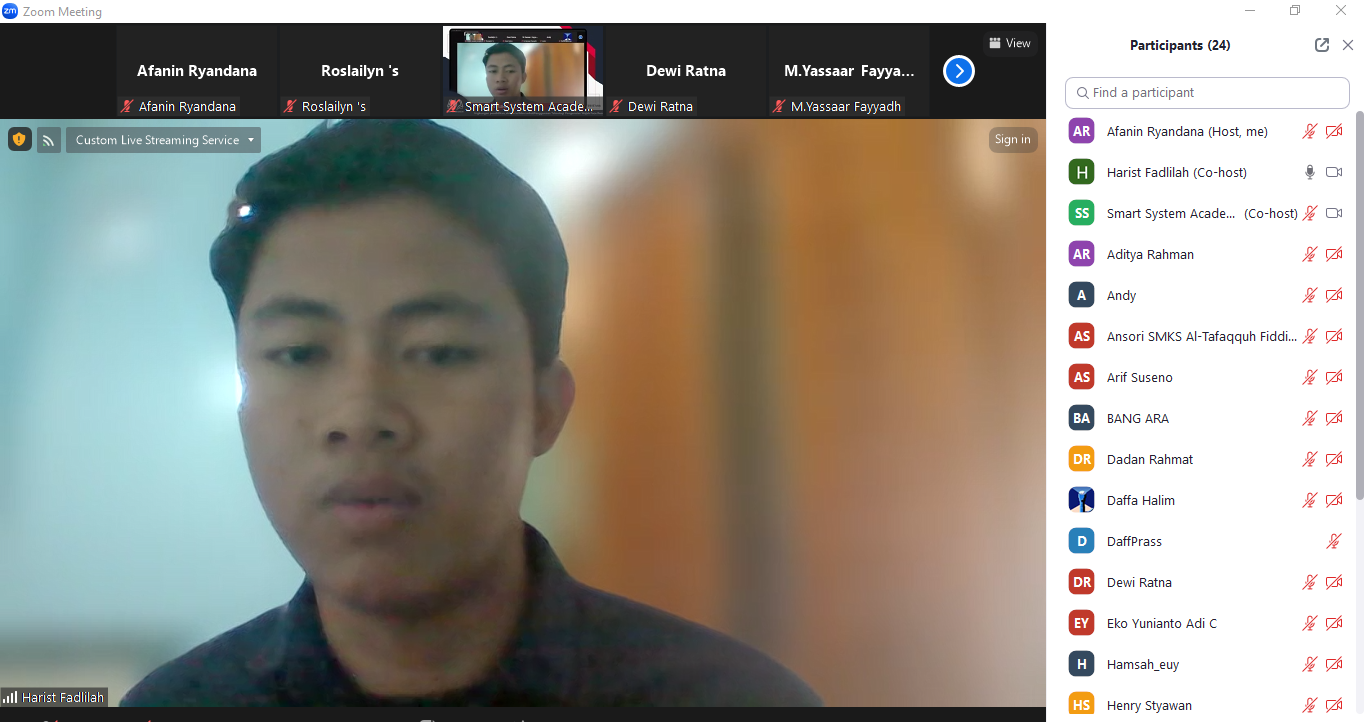Click Hamsah_euy H avatar
Image resolution: width=1365 pixels, height=722 pixels.
coord(1081,664)
